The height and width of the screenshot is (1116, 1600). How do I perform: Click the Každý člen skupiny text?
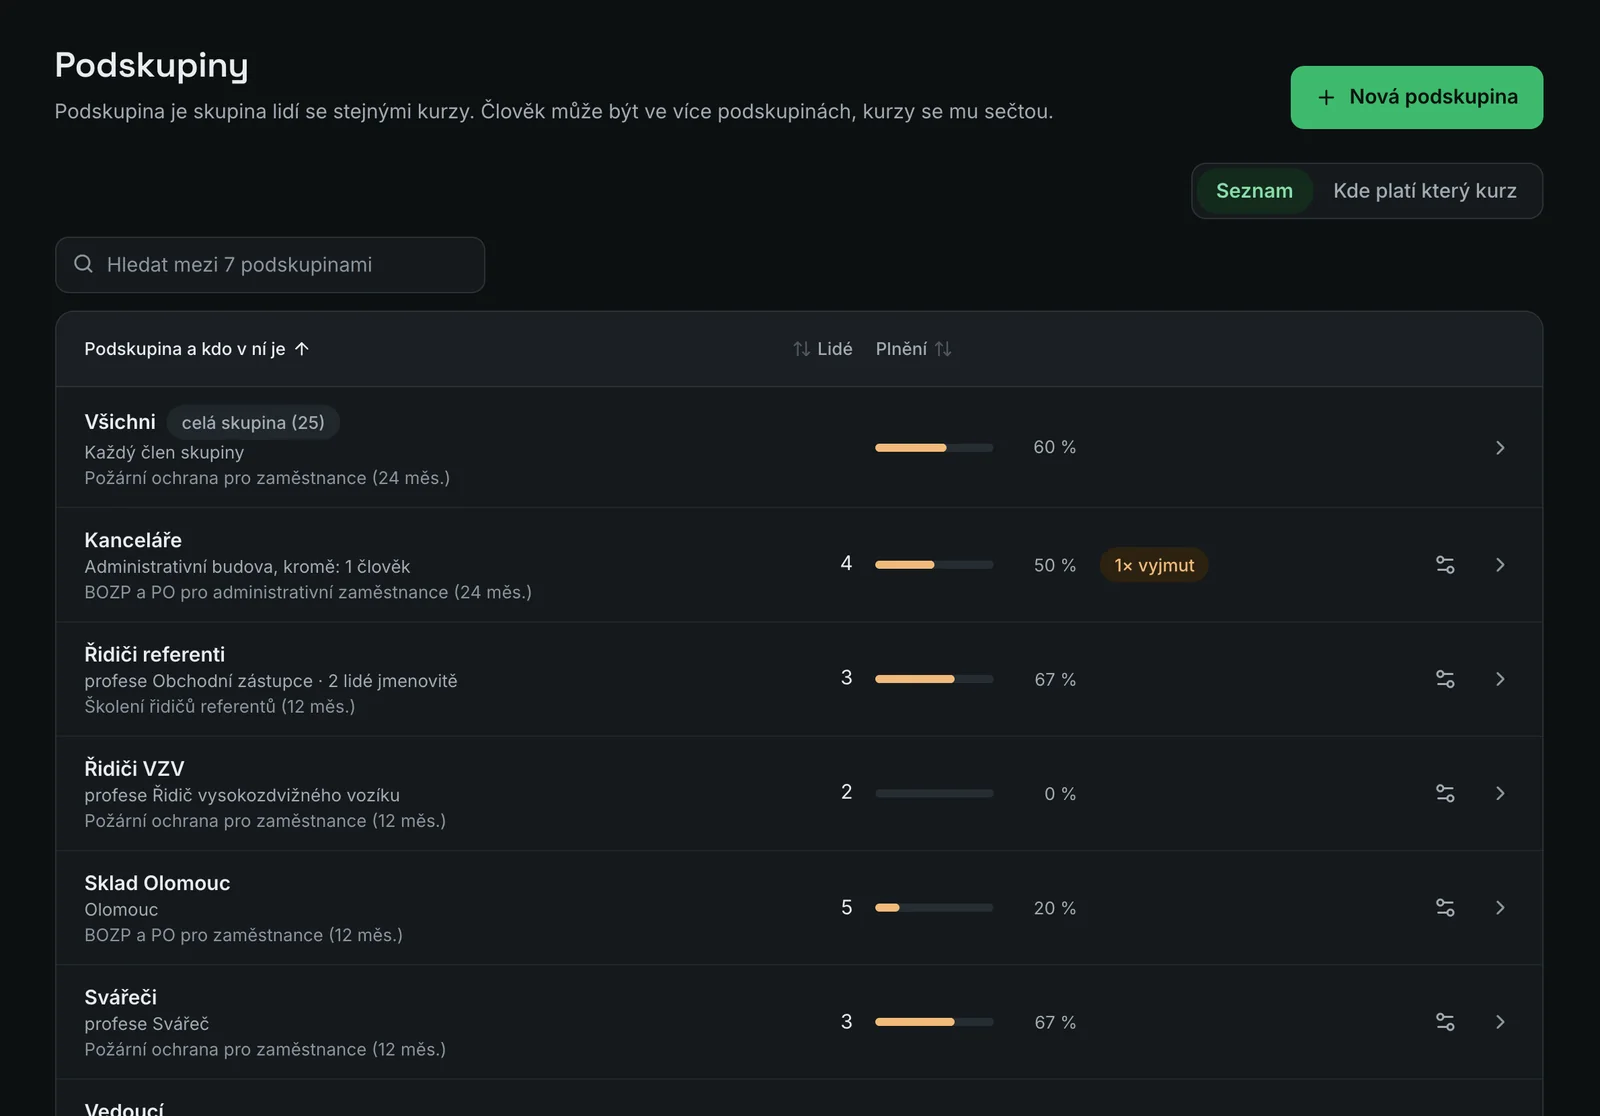[x=164, y=452]
